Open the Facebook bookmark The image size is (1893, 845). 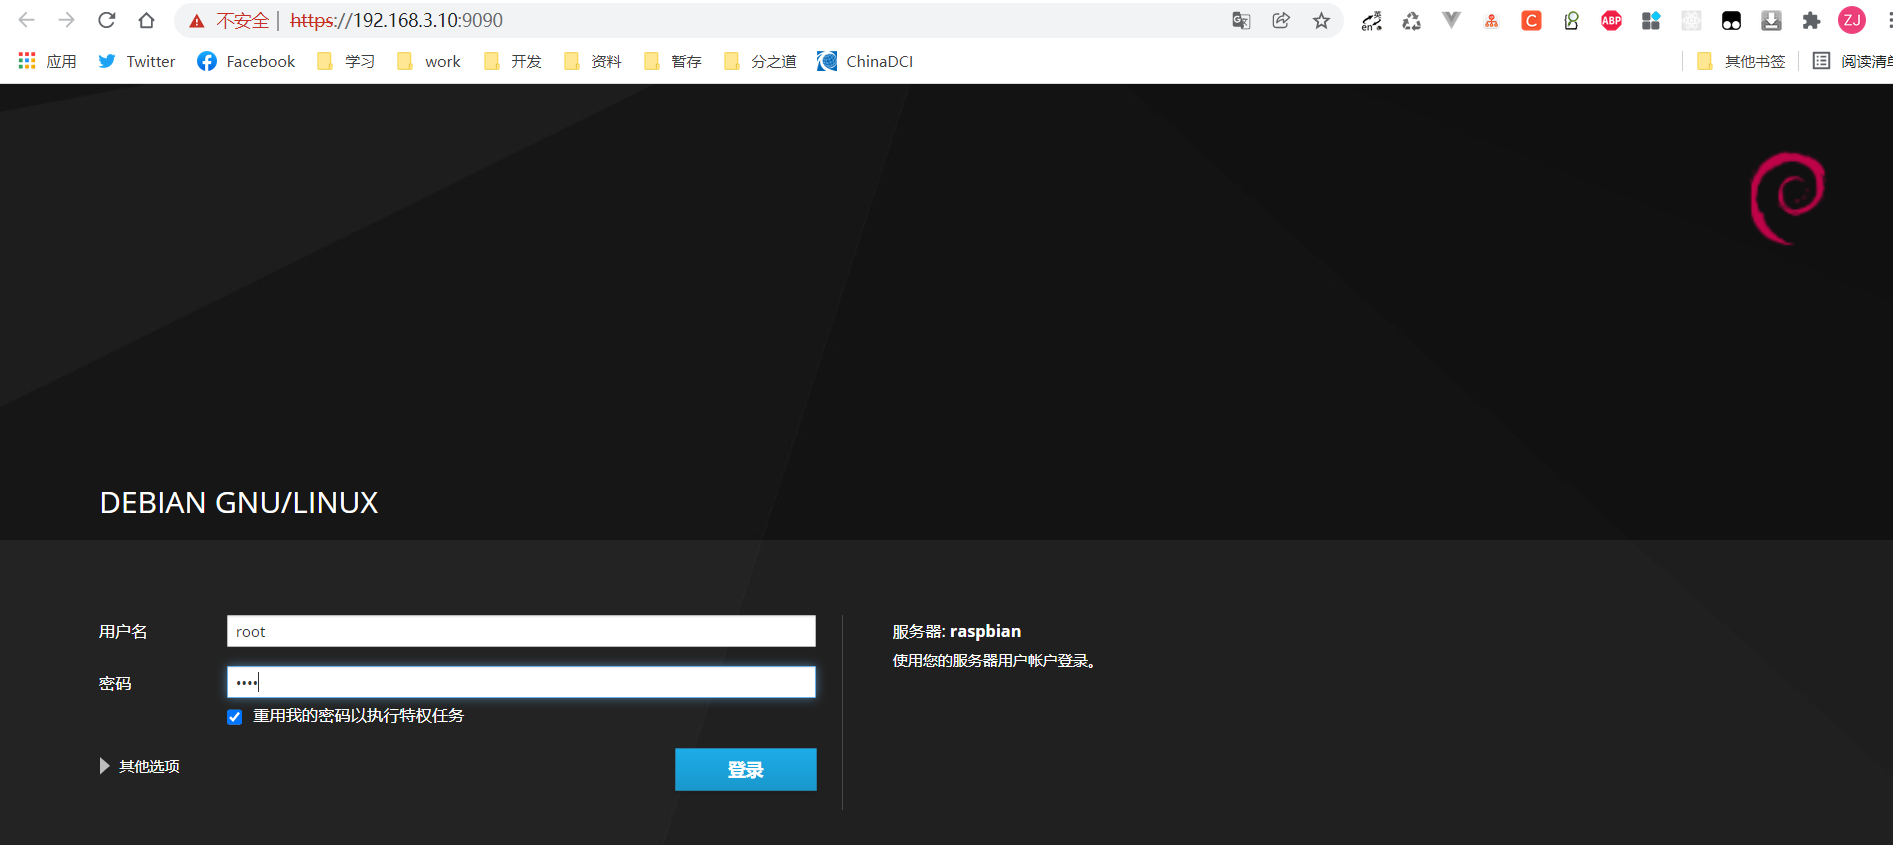click(246, 61)
